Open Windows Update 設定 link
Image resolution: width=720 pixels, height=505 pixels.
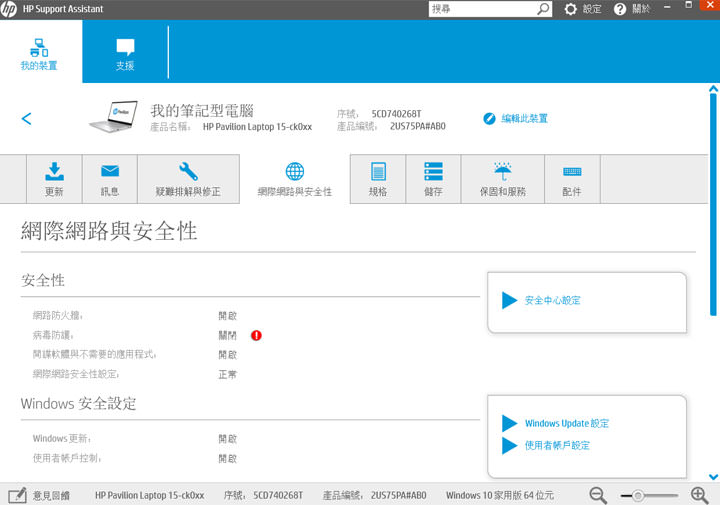[566, 423]
